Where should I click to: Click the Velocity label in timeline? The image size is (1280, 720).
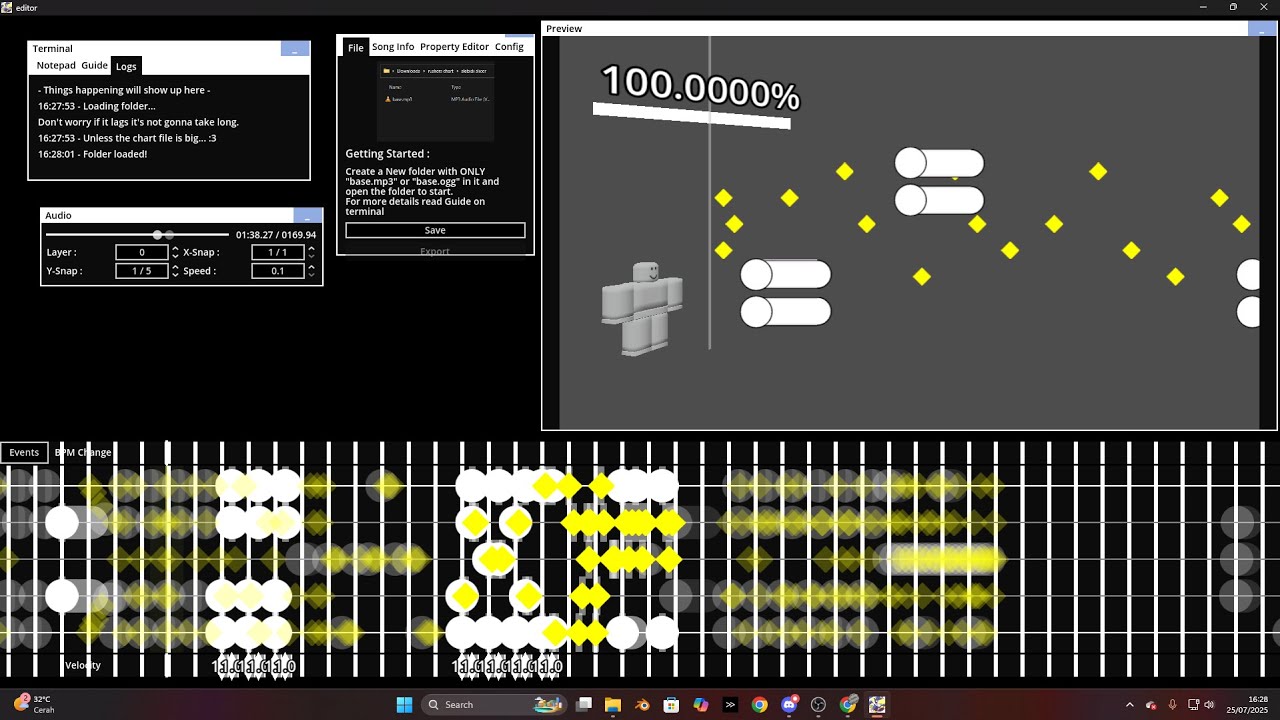coord(83,665)
